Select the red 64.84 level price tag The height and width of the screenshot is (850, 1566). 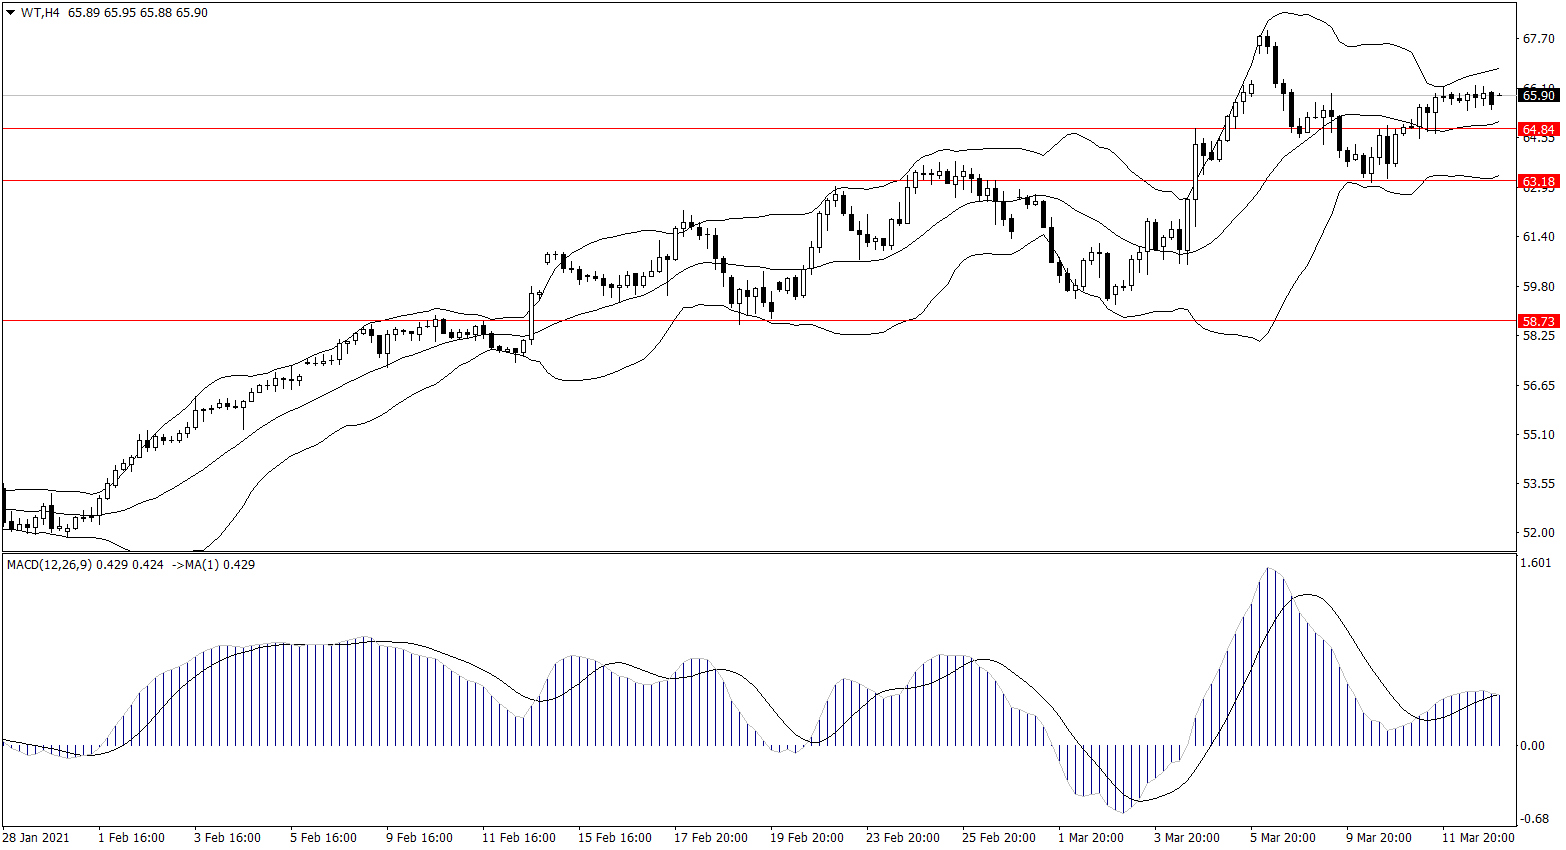1538,130
